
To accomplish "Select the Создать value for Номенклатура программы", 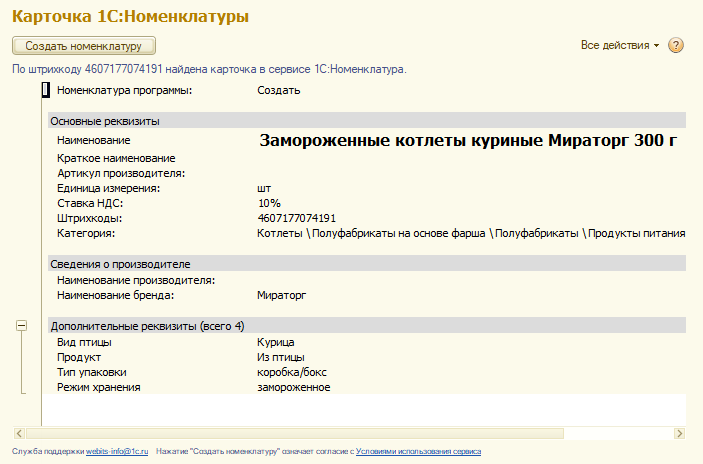I will 278,91.
